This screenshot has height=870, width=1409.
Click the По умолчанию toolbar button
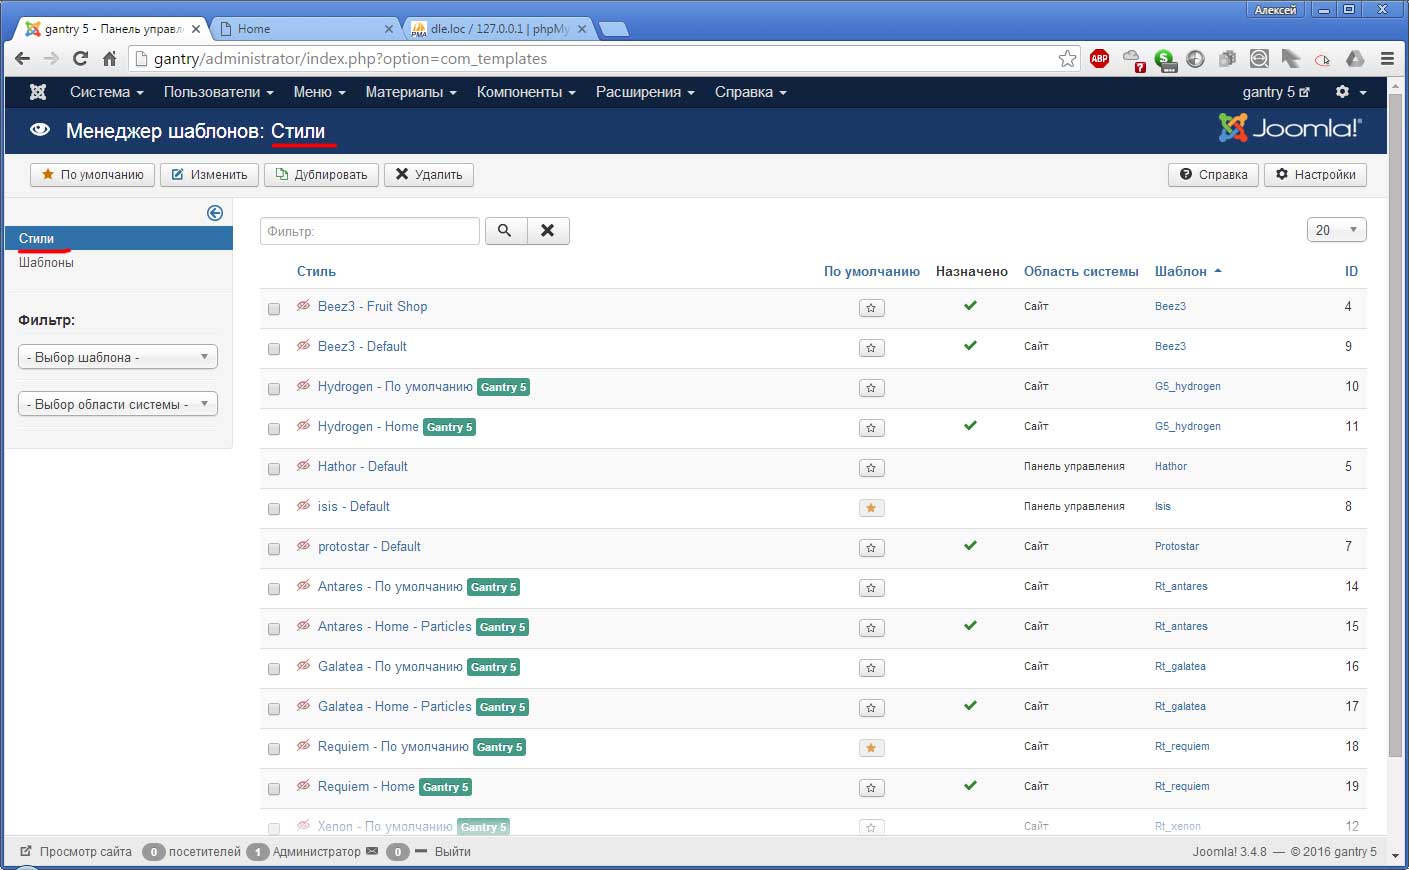pos(93,174)
